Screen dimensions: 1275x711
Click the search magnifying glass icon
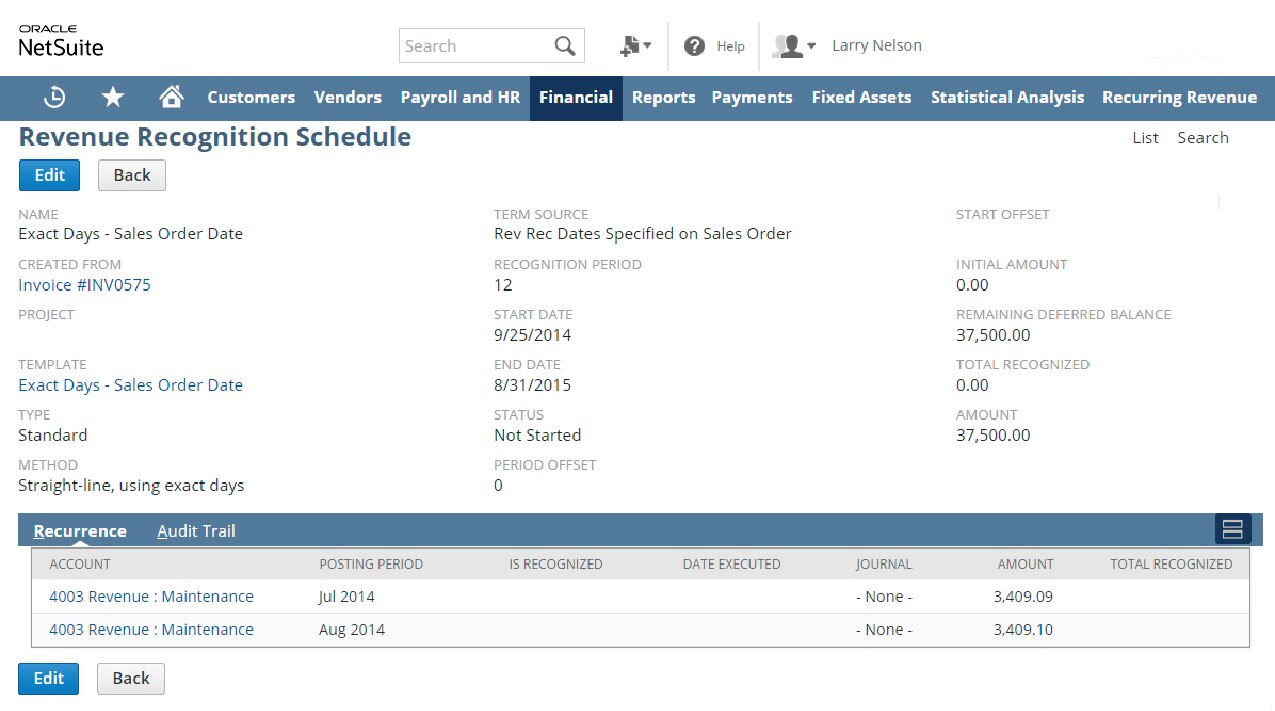[x=567, y=45]
